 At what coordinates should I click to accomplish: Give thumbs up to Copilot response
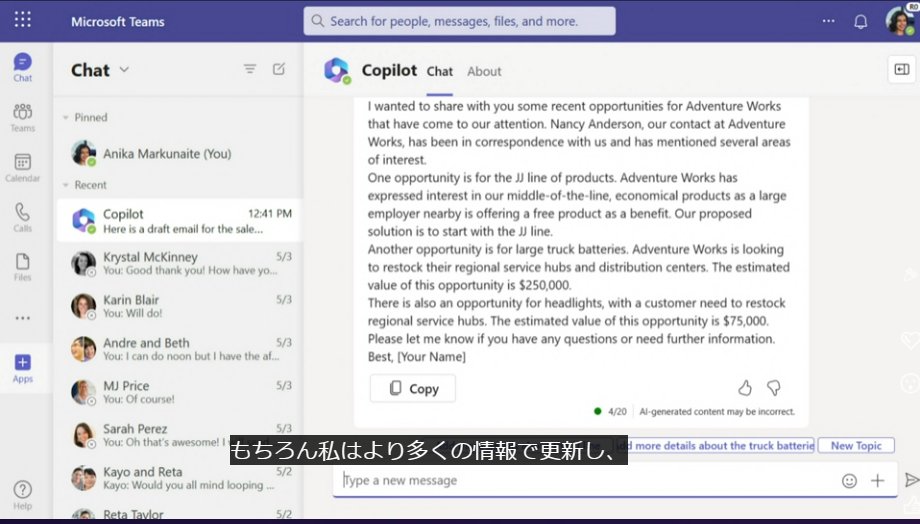(745, 388)
